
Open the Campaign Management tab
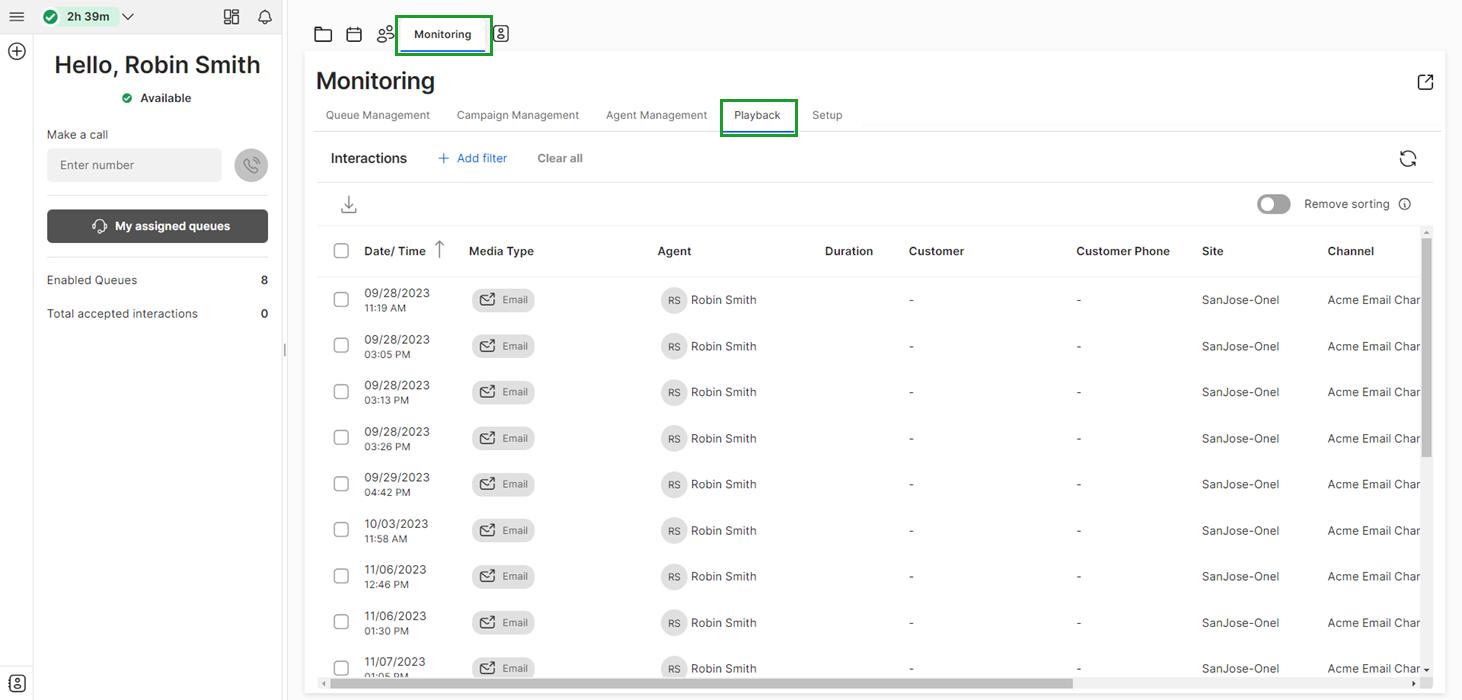tap(518, 115)
